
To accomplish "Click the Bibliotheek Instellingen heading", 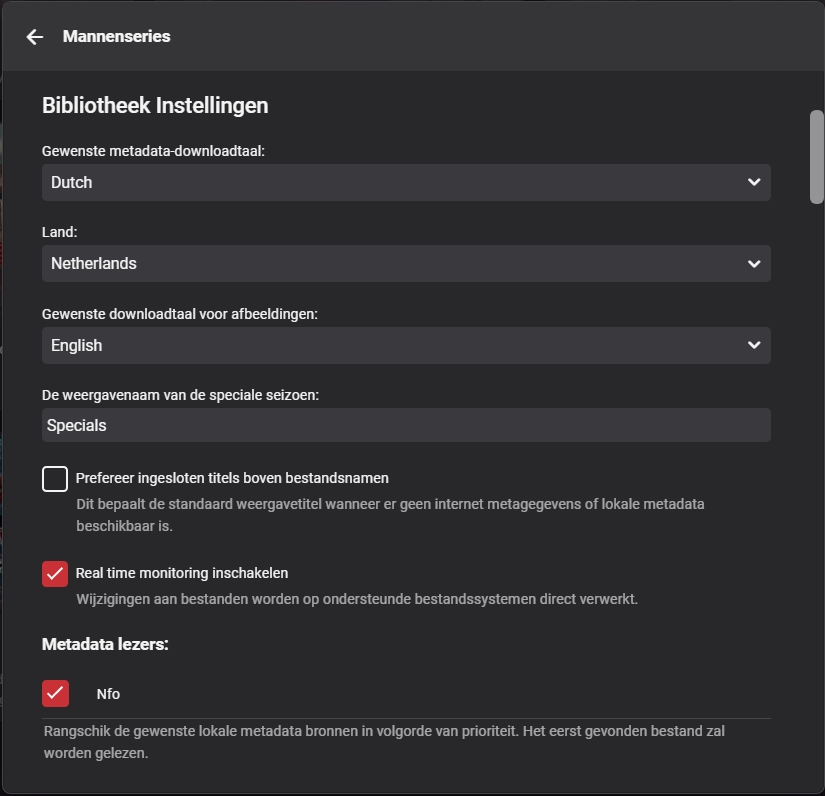I will (155, 105).
